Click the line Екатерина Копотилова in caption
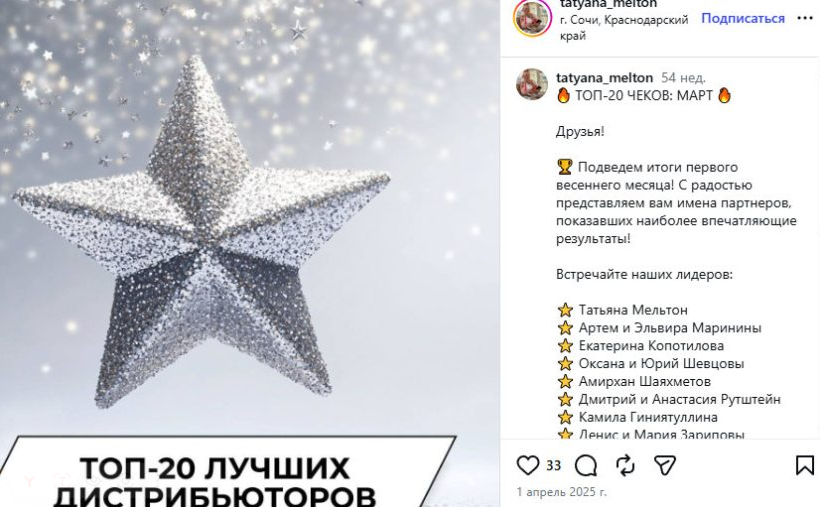 (651, 345)
